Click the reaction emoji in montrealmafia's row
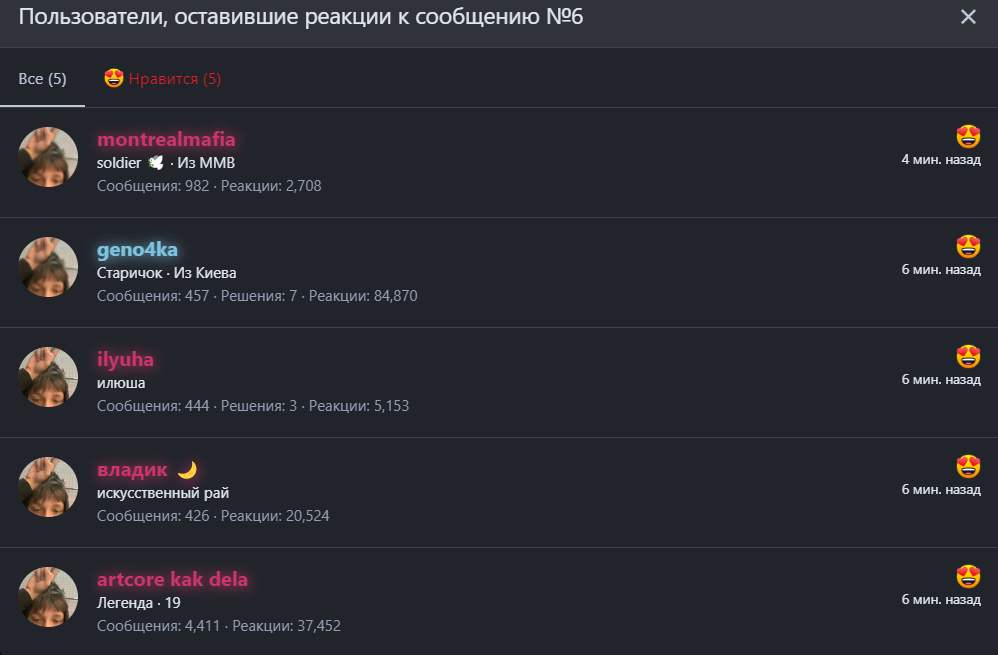Screen dimensions: 998x655 tap(968, 136)
